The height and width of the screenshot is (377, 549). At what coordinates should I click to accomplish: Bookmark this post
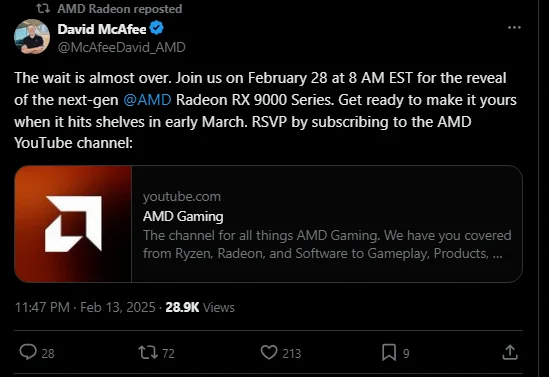click(x=389, y=352)
